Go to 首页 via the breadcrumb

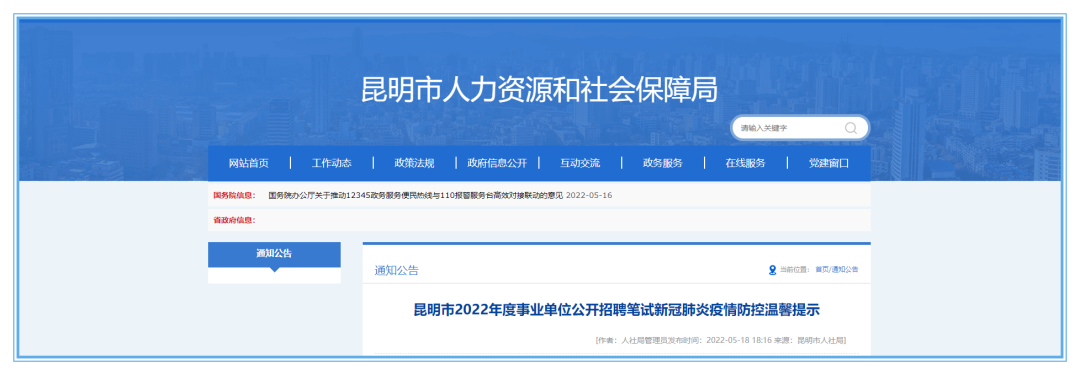822,270
